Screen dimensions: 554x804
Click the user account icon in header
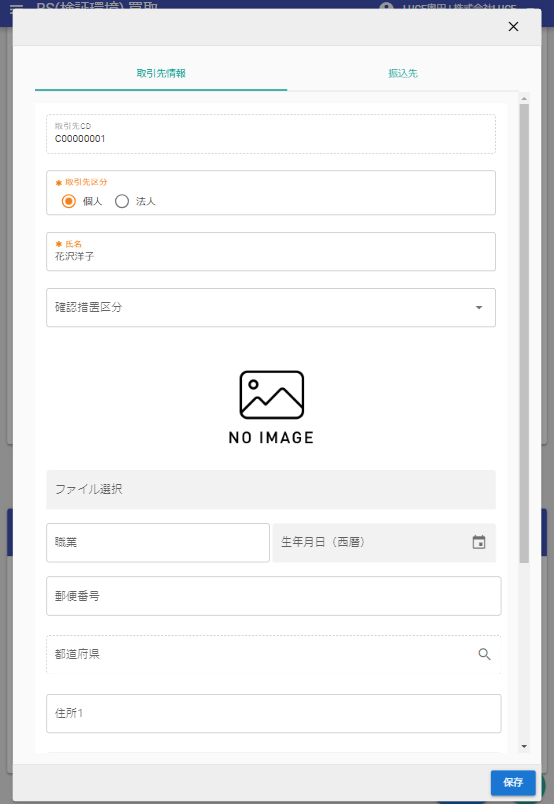pyautogui.click(x=386, y=7)
